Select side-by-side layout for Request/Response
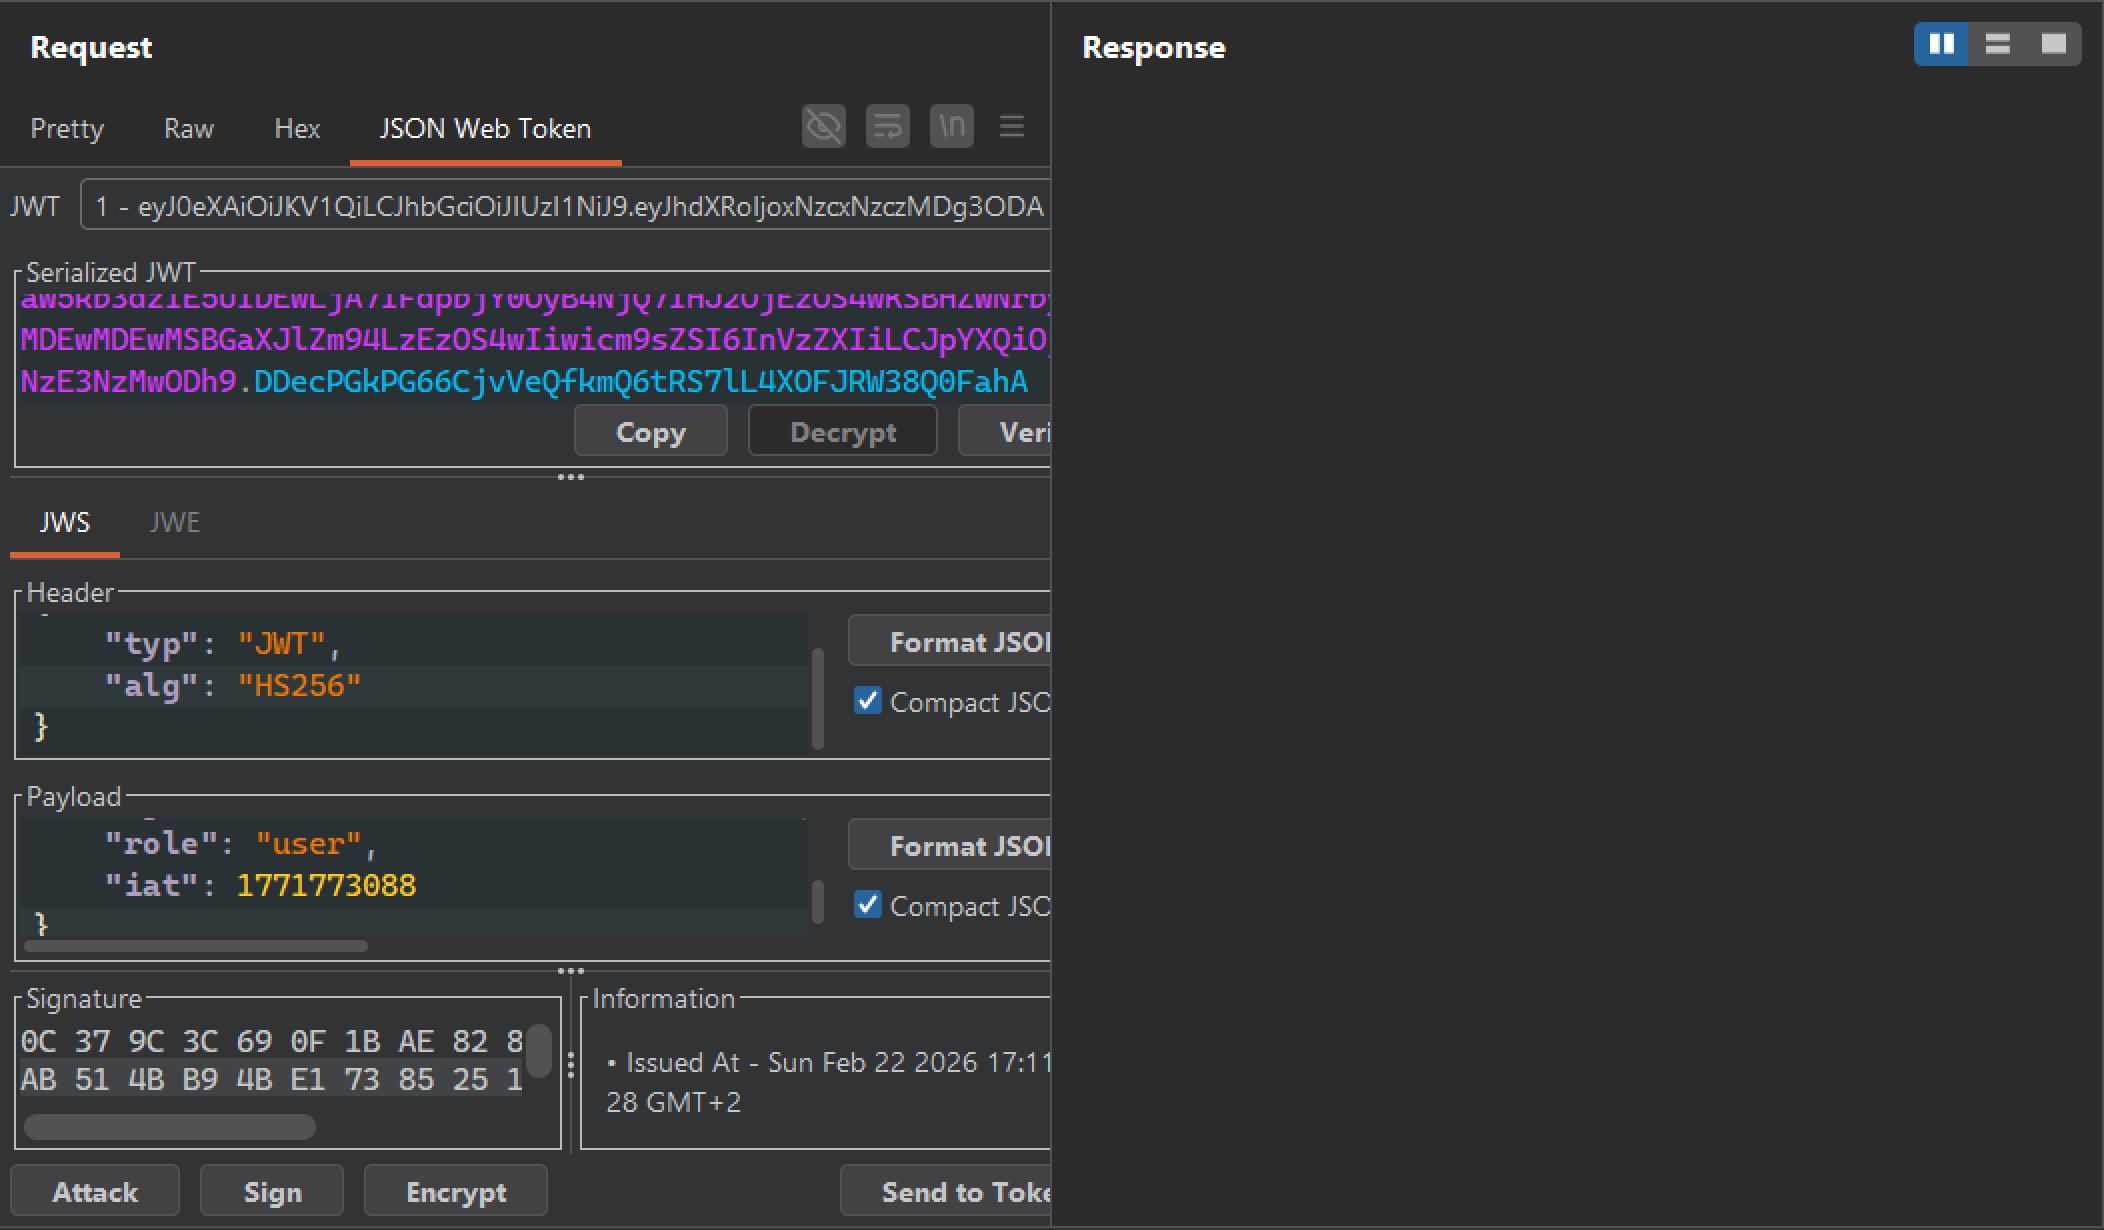This screenshot has width=2104, height=1230. pos(1941,44)
